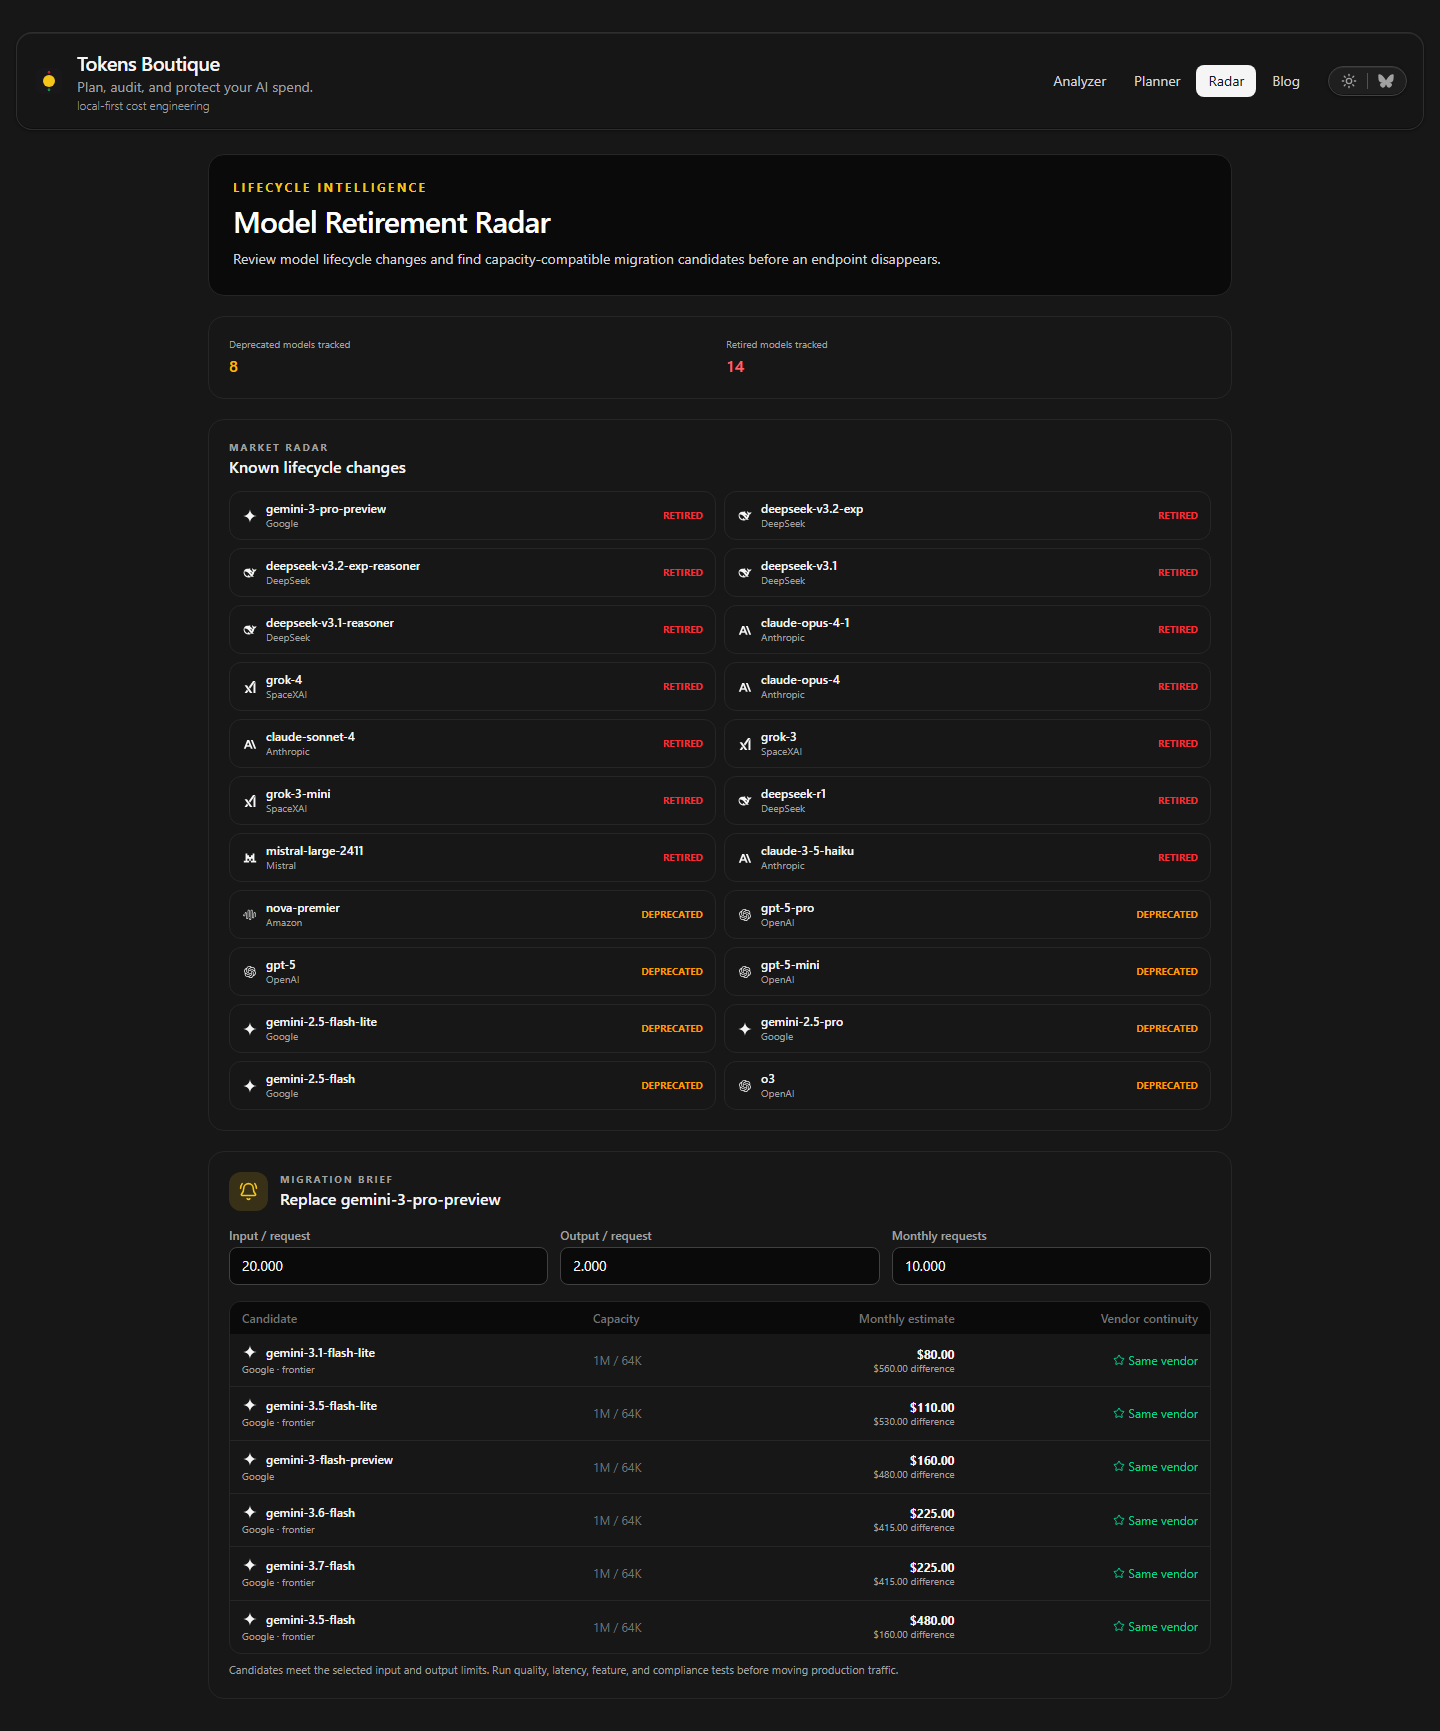Click the Mistral icon beside mistral-large-2411
Viewport: 1440px width, 1731px height.
pyautogui.click(x=250, y=858)
